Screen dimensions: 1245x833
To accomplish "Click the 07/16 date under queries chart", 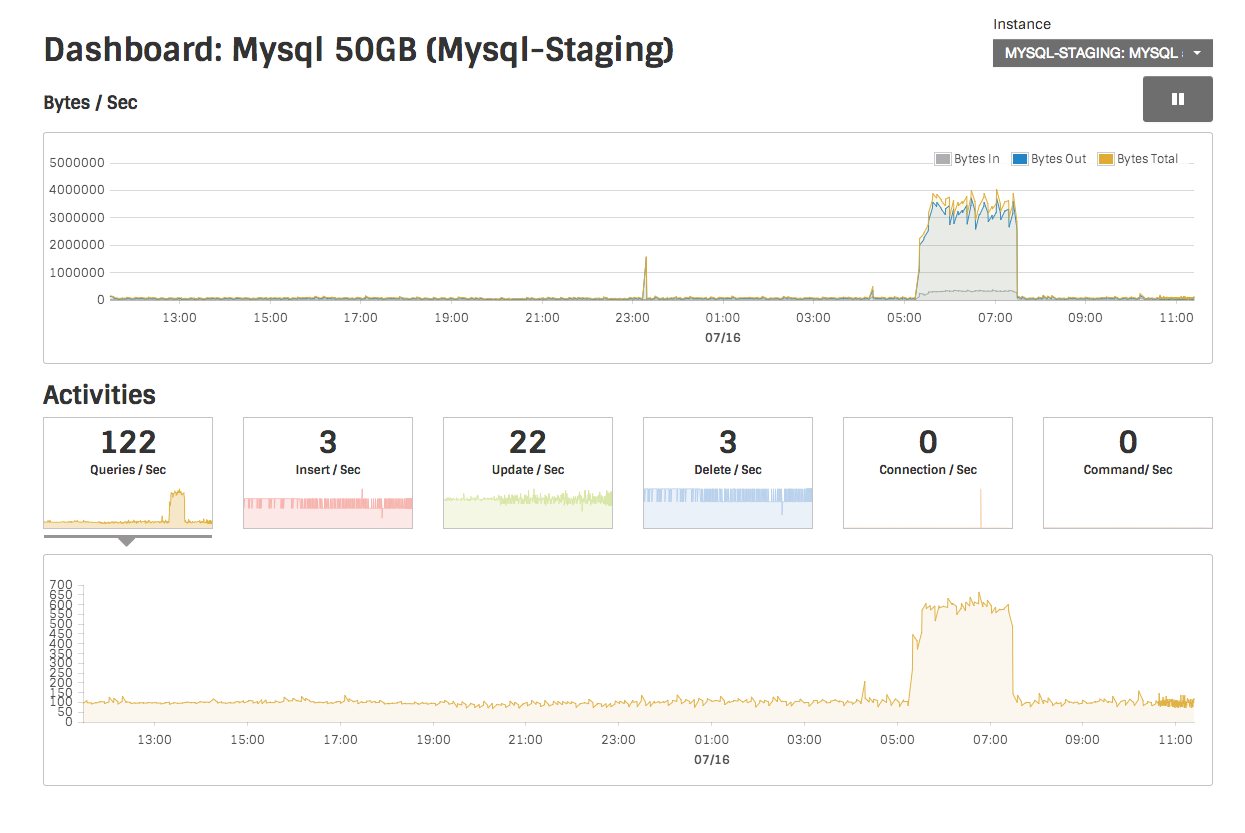I will click(710, 760).
